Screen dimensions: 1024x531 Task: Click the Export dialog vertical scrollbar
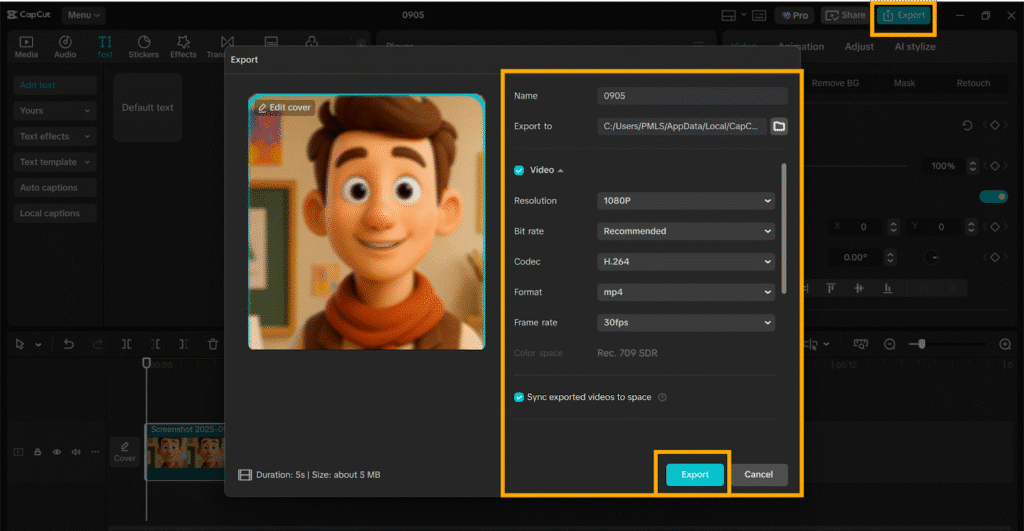pos(783,229)
